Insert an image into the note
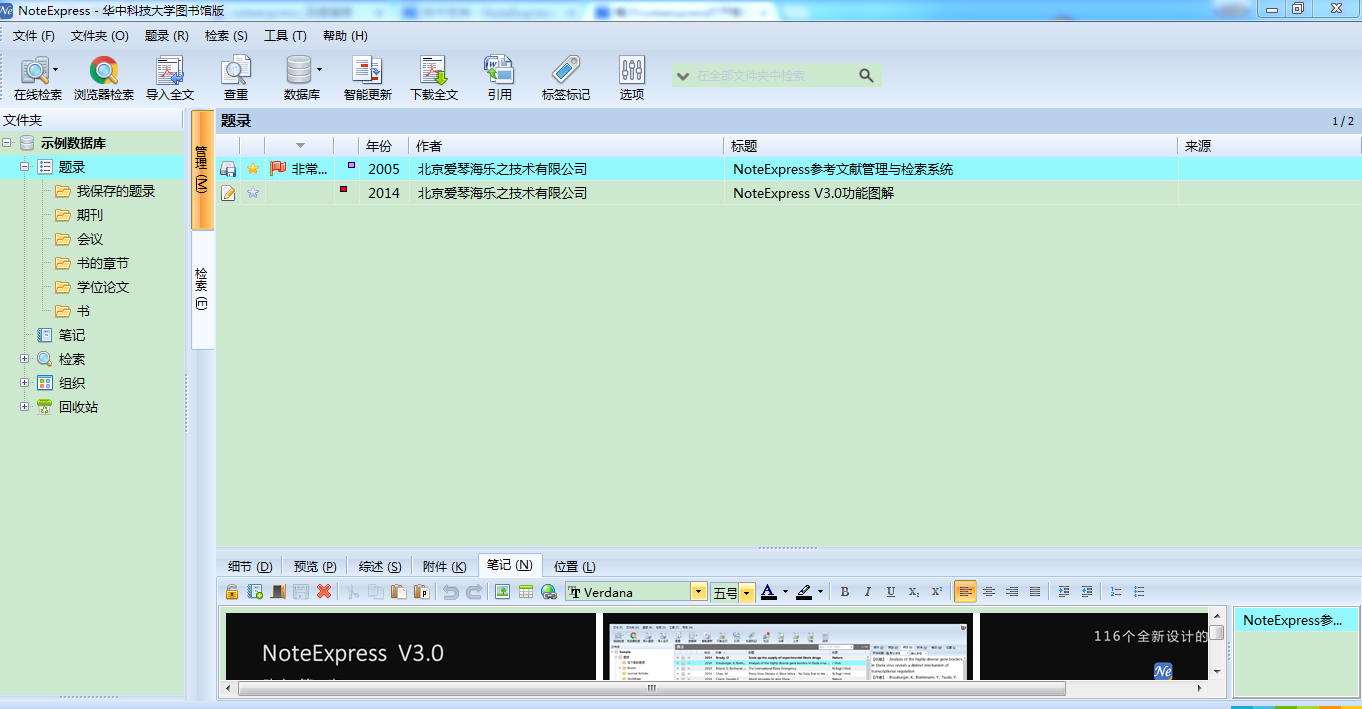 point(503,592)
